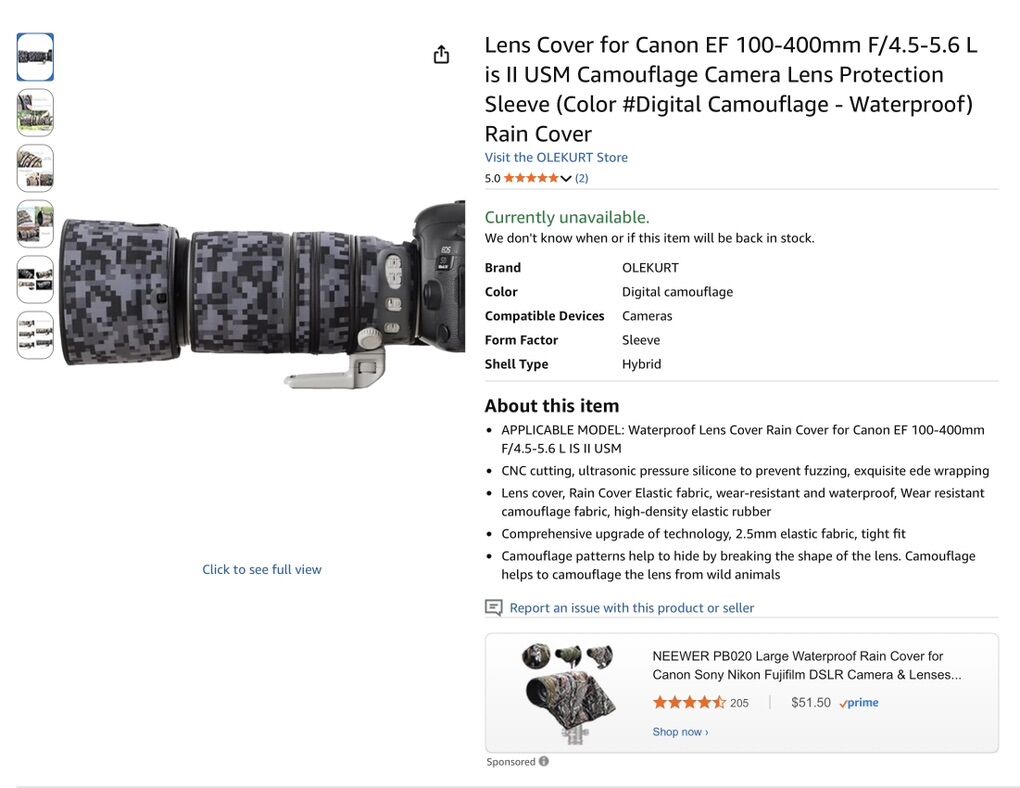This screenshot has height=788, width=1020.
Task: Select the bottom thumbnail in the image strip
Action: tap(35, 335)
